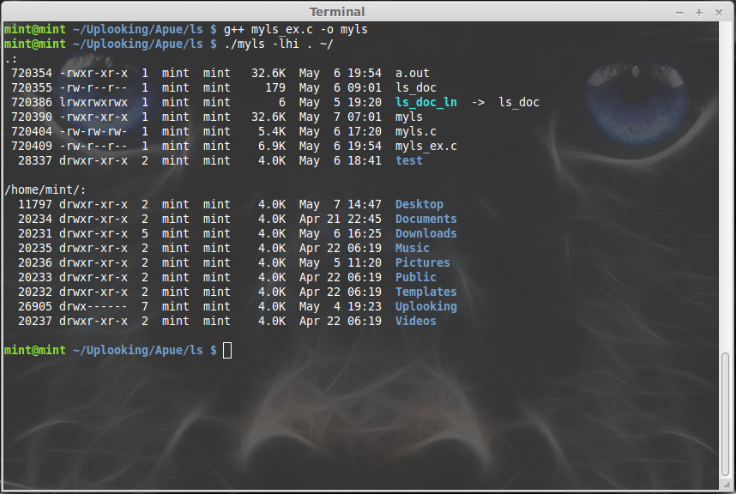
Task: Click link count 7 on Uplooking row
Action: (145, 306)
